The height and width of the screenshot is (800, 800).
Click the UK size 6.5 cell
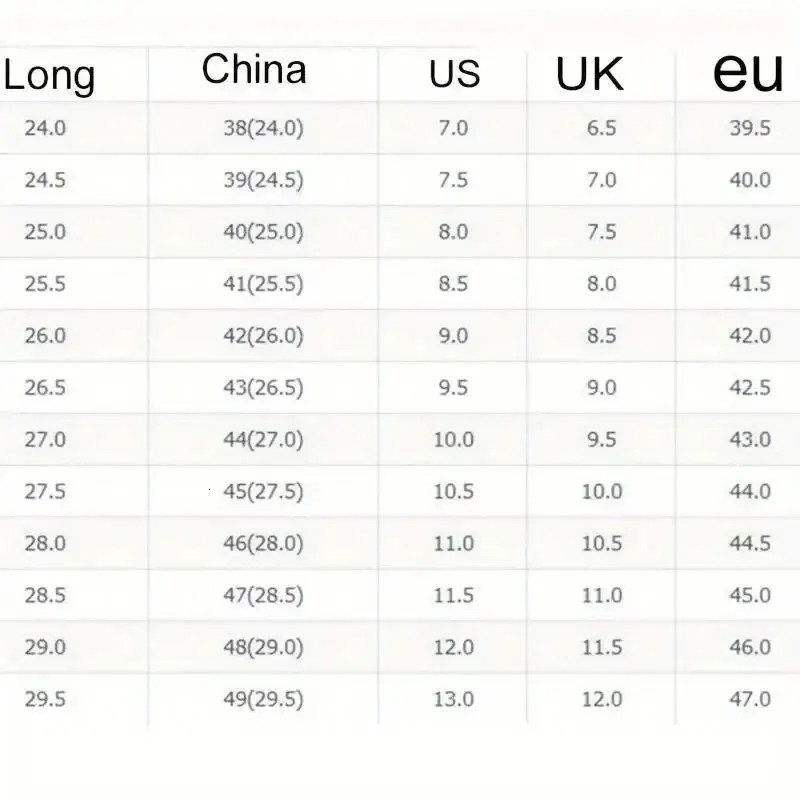(x=601, y=128)
